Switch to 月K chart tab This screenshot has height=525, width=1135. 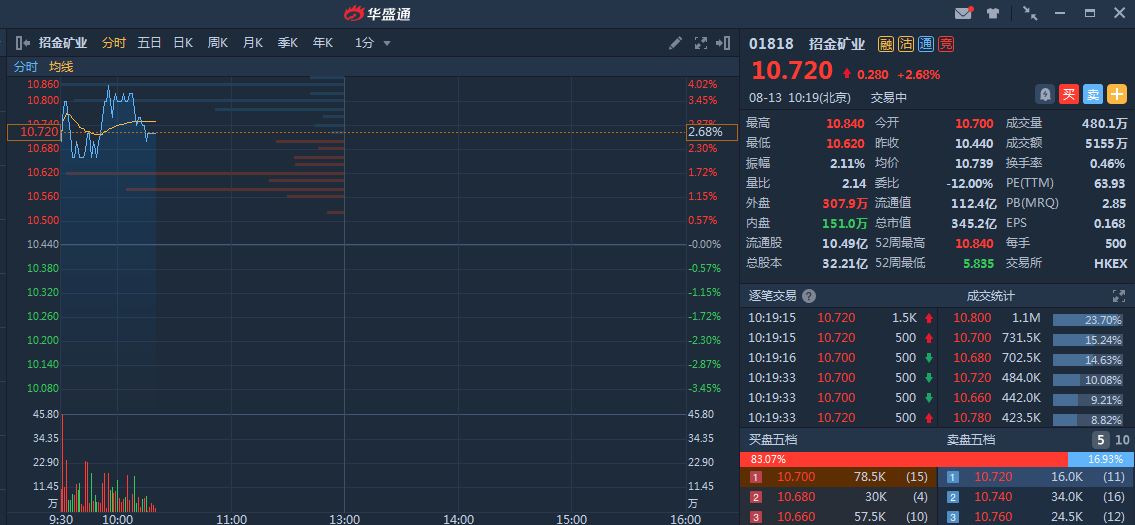(253, 43)
